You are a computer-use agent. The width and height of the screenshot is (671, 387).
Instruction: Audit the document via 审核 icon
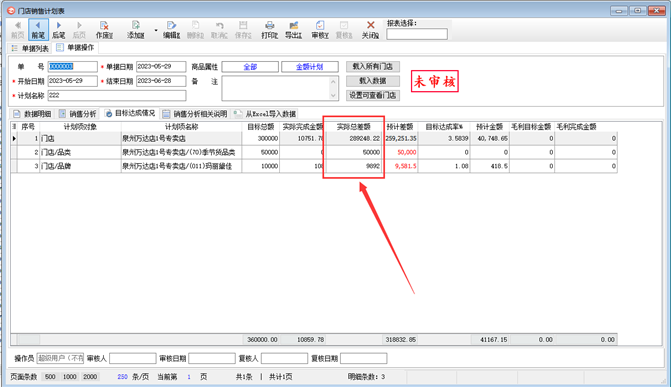(x=320, y=30)
